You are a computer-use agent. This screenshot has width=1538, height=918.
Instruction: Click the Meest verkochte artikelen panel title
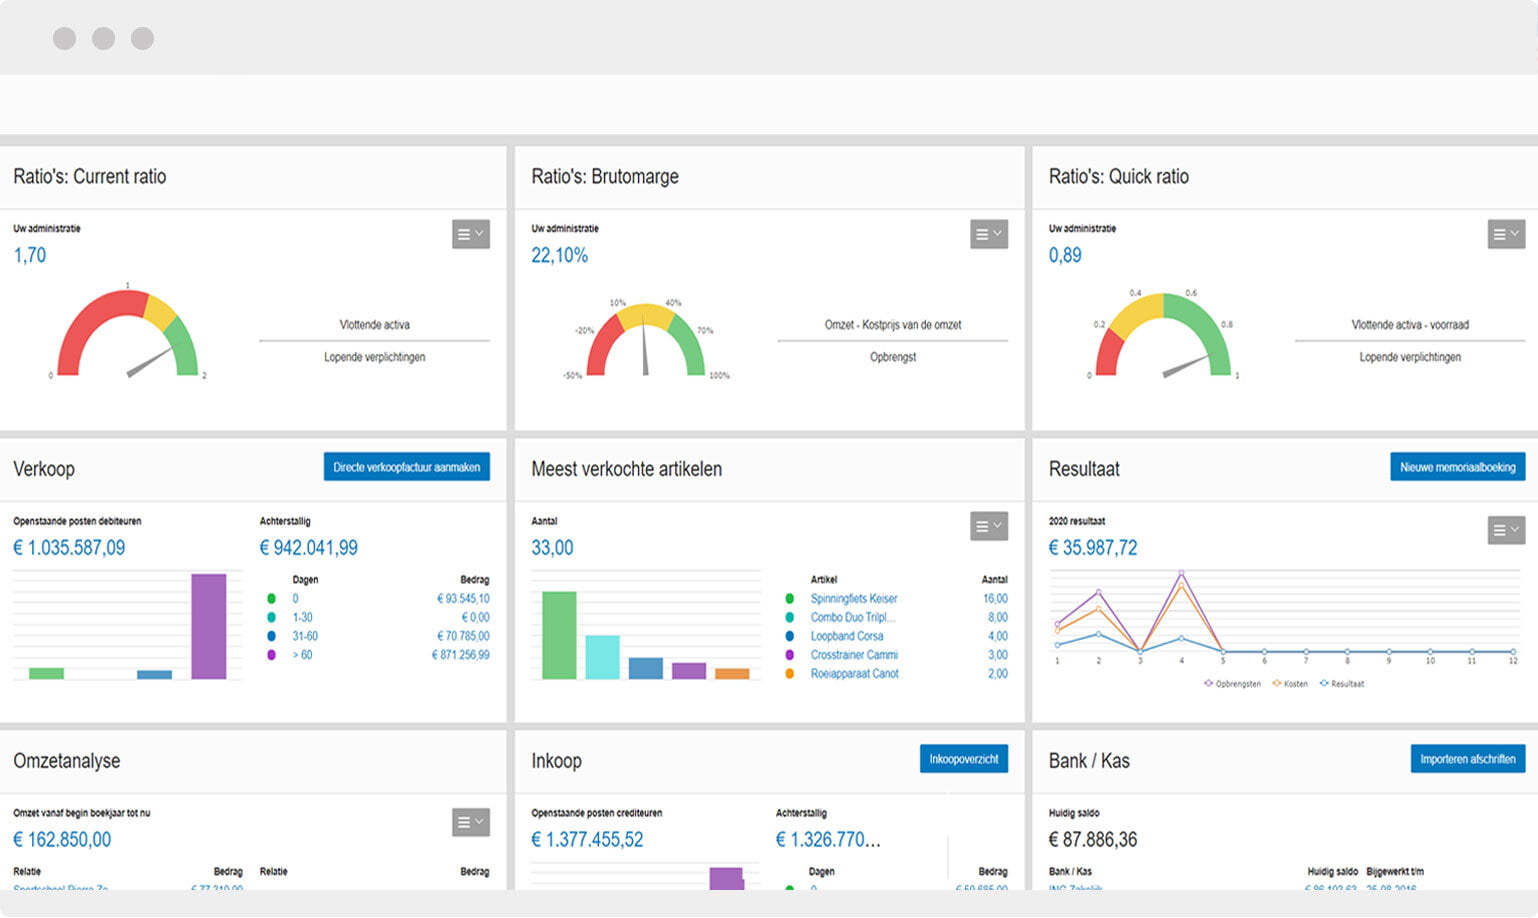click(x=627, y=468)
